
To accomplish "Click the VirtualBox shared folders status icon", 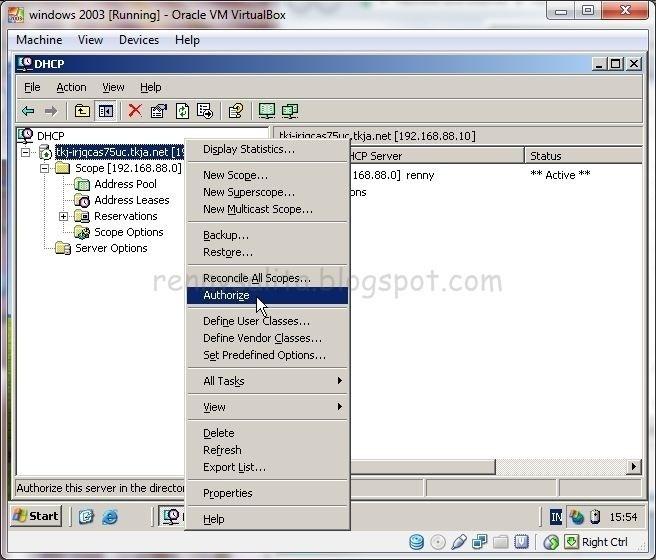I will click(500, 542).
